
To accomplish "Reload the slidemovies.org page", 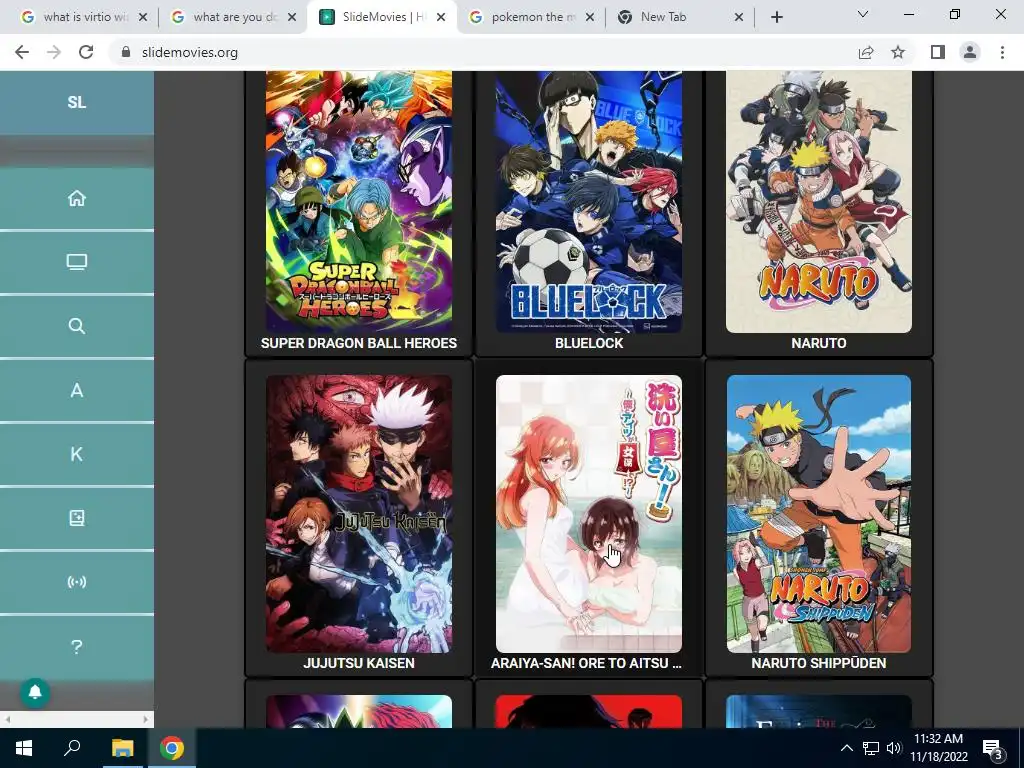I will coord(86,52).
